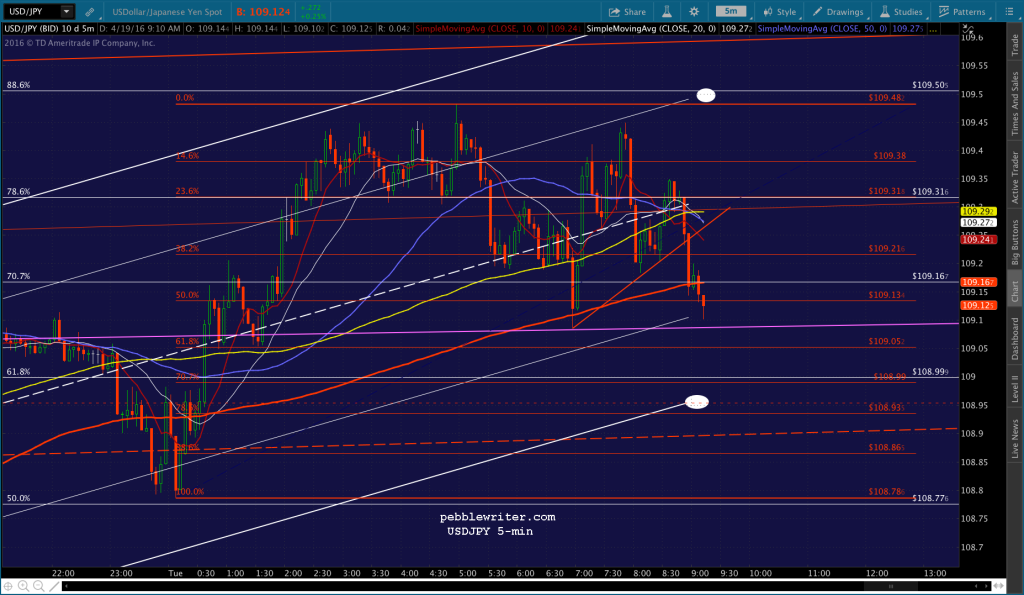Click the 78.6% white retracement label
Screen dimensions: 1024x595
[x=18, y=192]
